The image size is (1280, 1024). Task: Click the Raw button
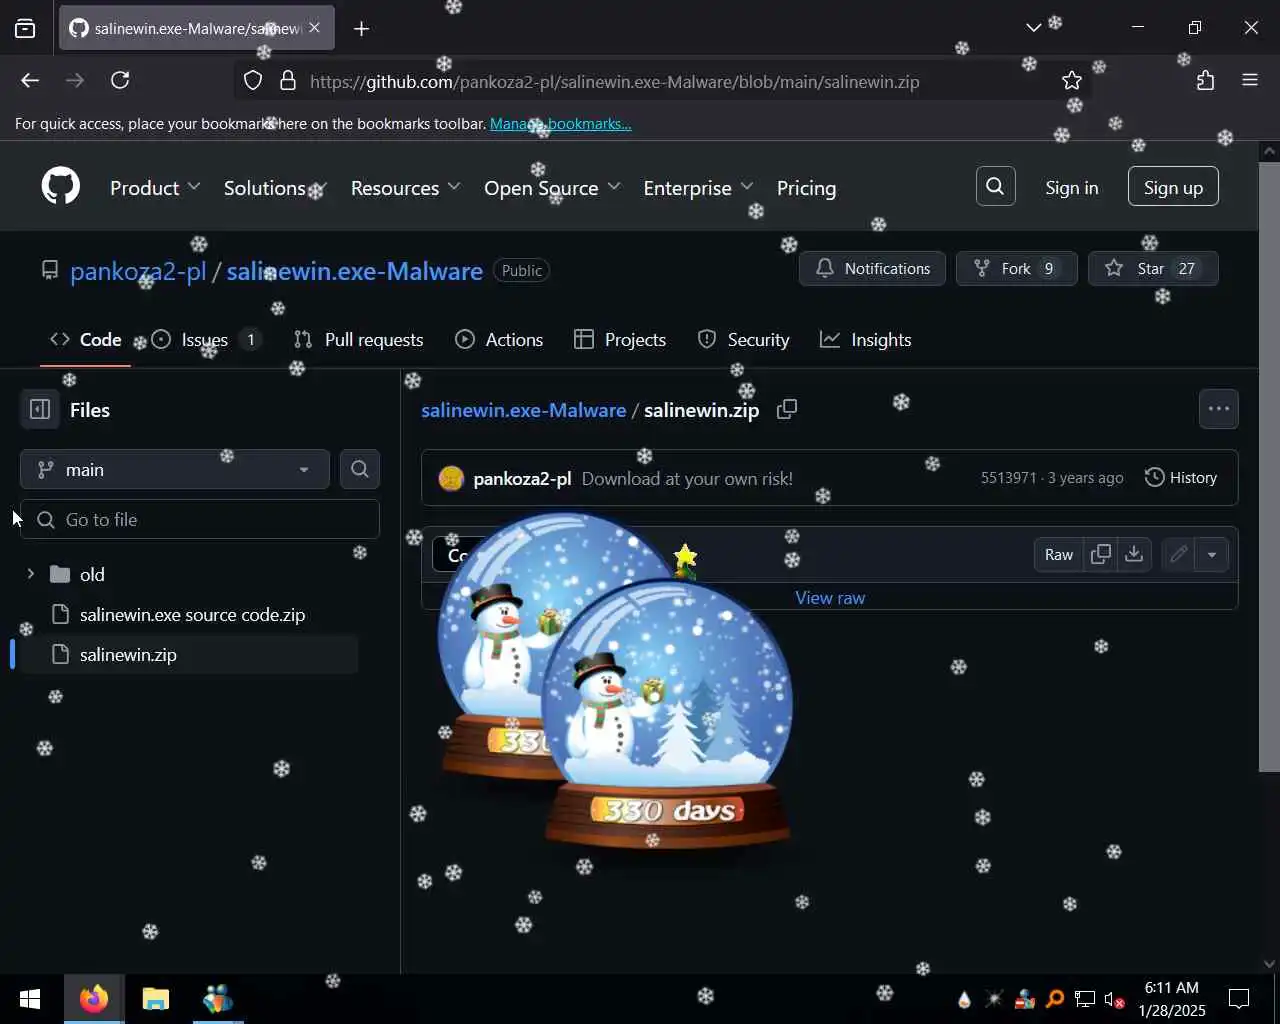point(1059,554)
